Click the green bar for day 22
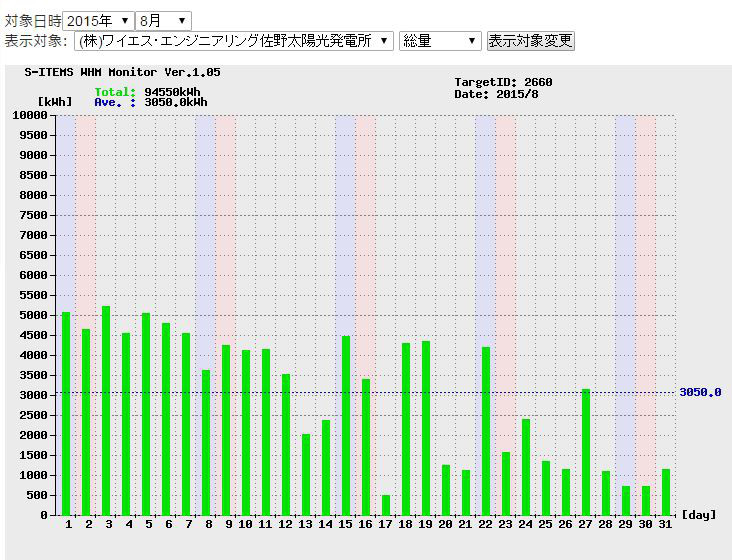The width and height of the screenshot is (732, 560). point(486,431)
